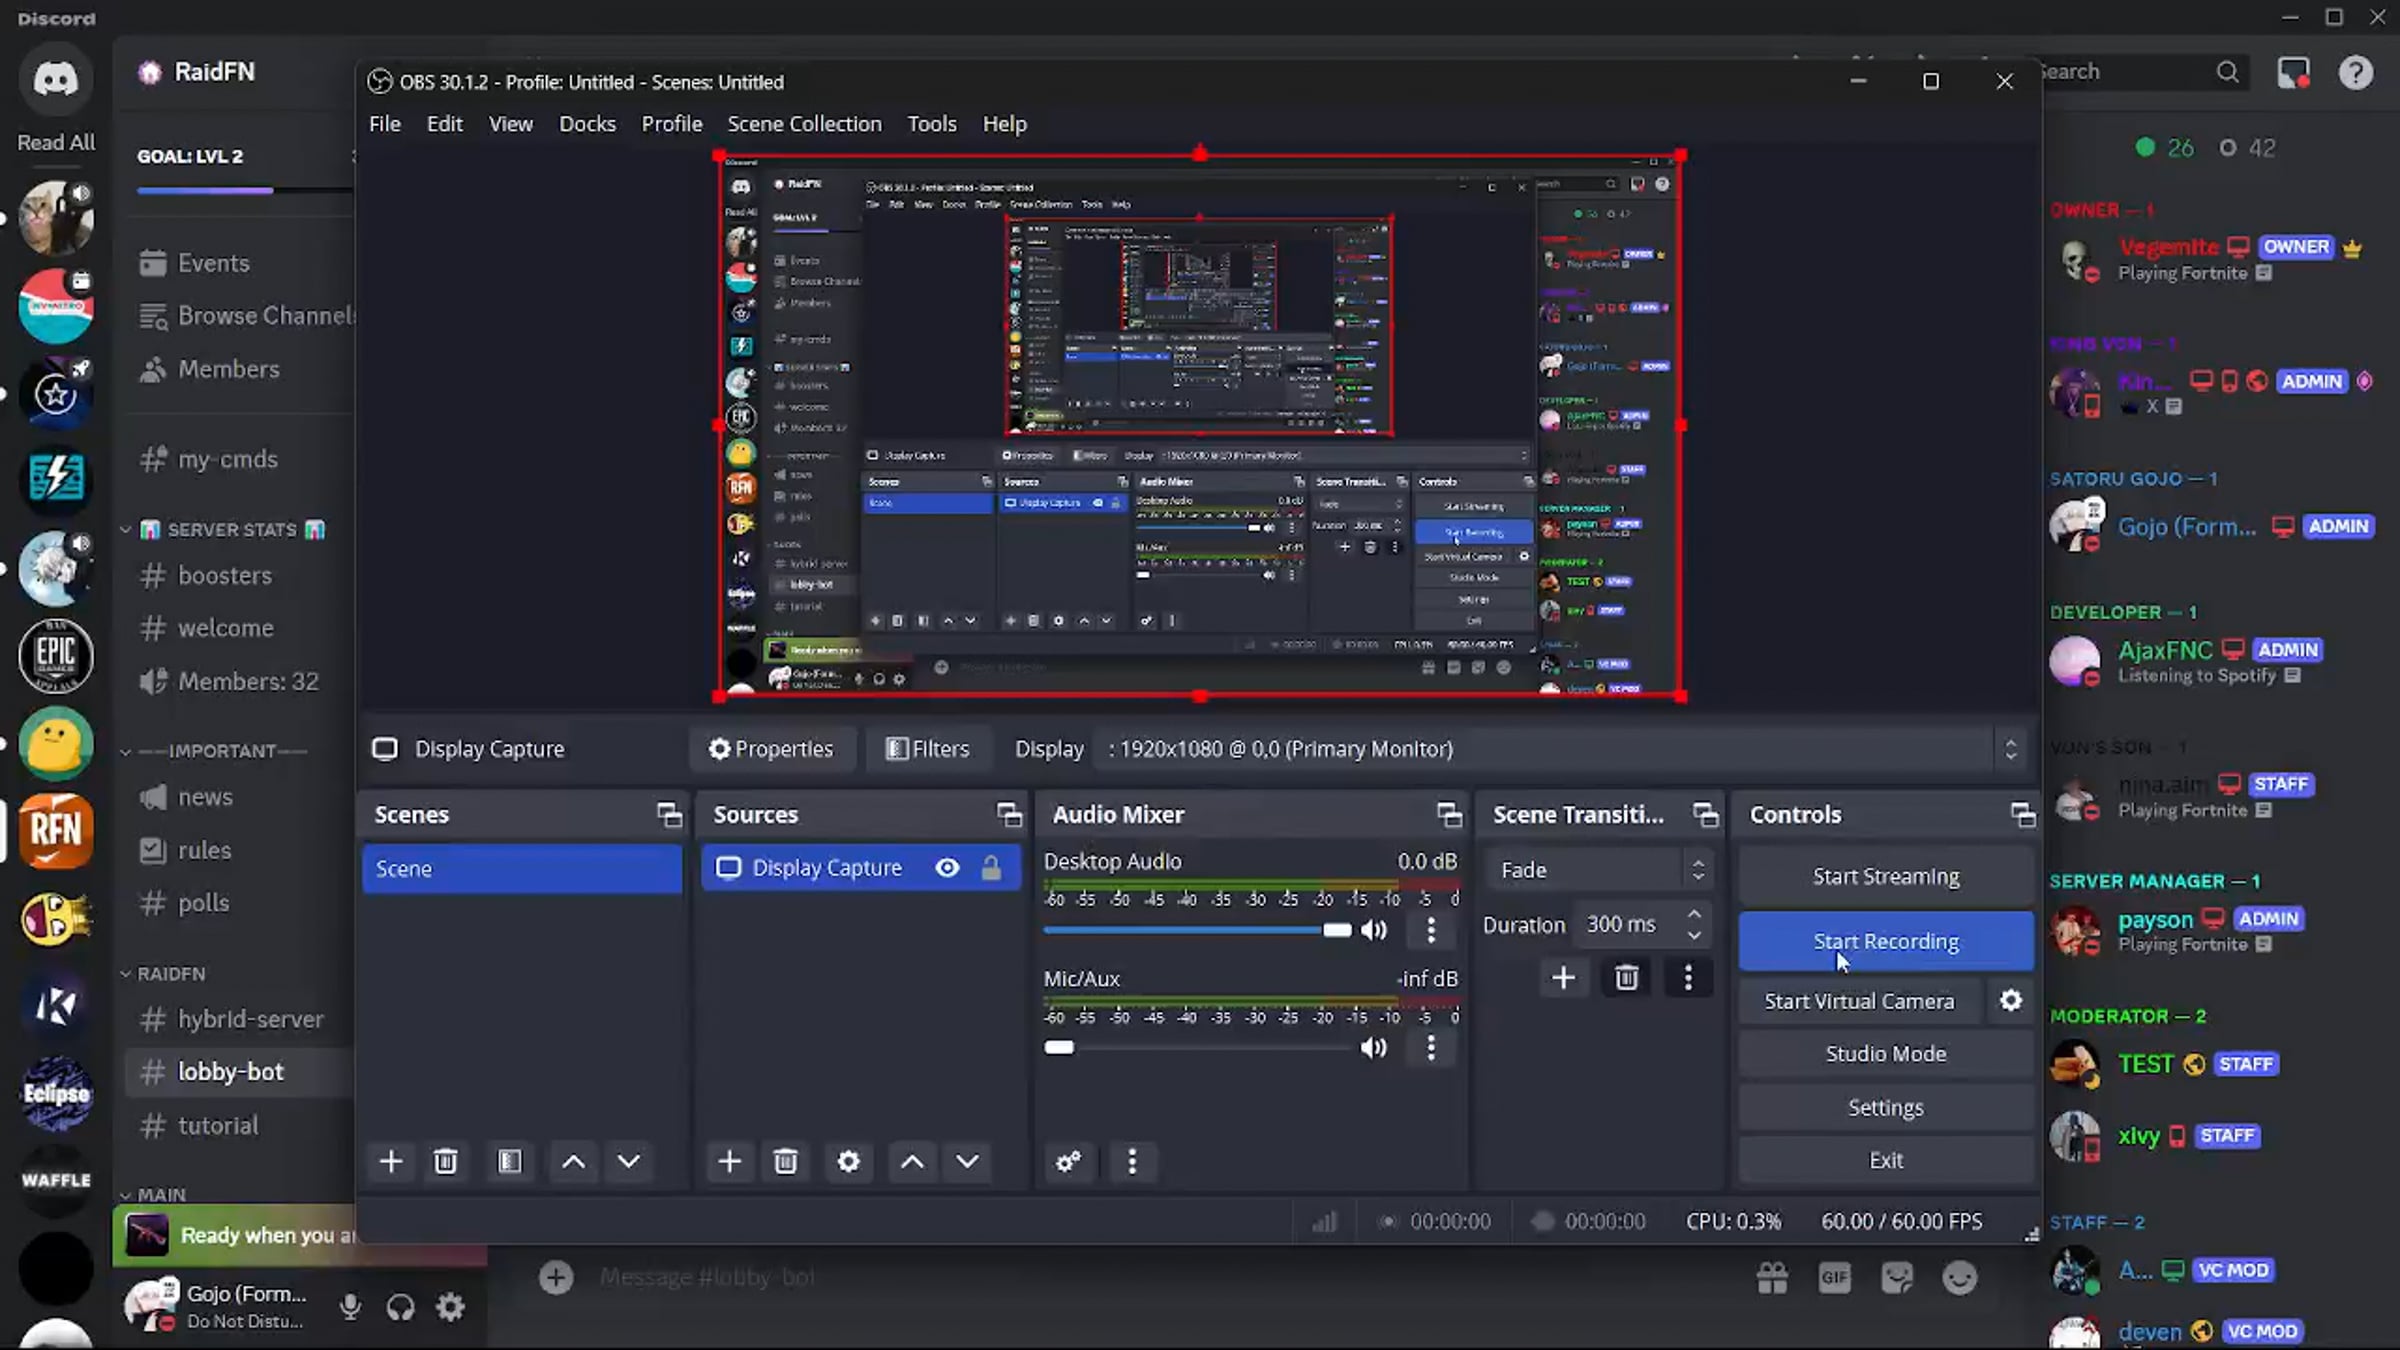The image size is (2400, 1350).
Task: Mute the Mic/Aux speaker icon
Action: [1374, 1047]
